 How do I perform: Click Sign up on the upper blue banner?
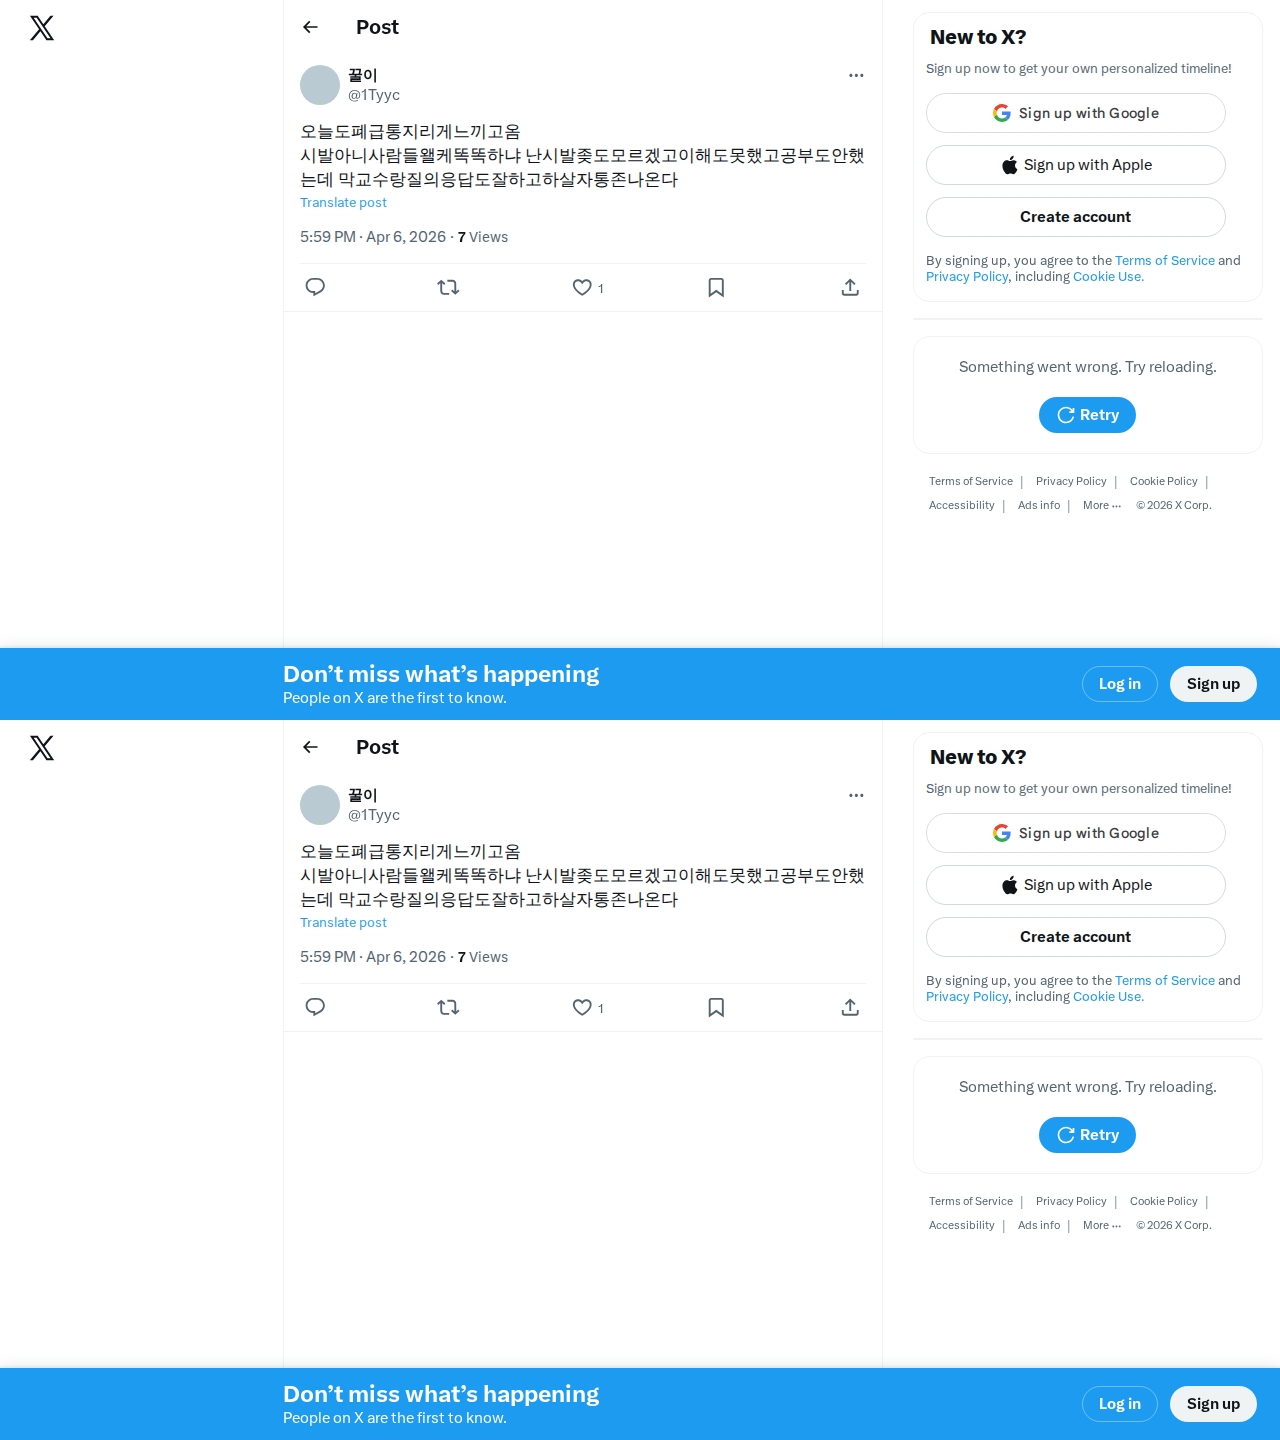1213,684
